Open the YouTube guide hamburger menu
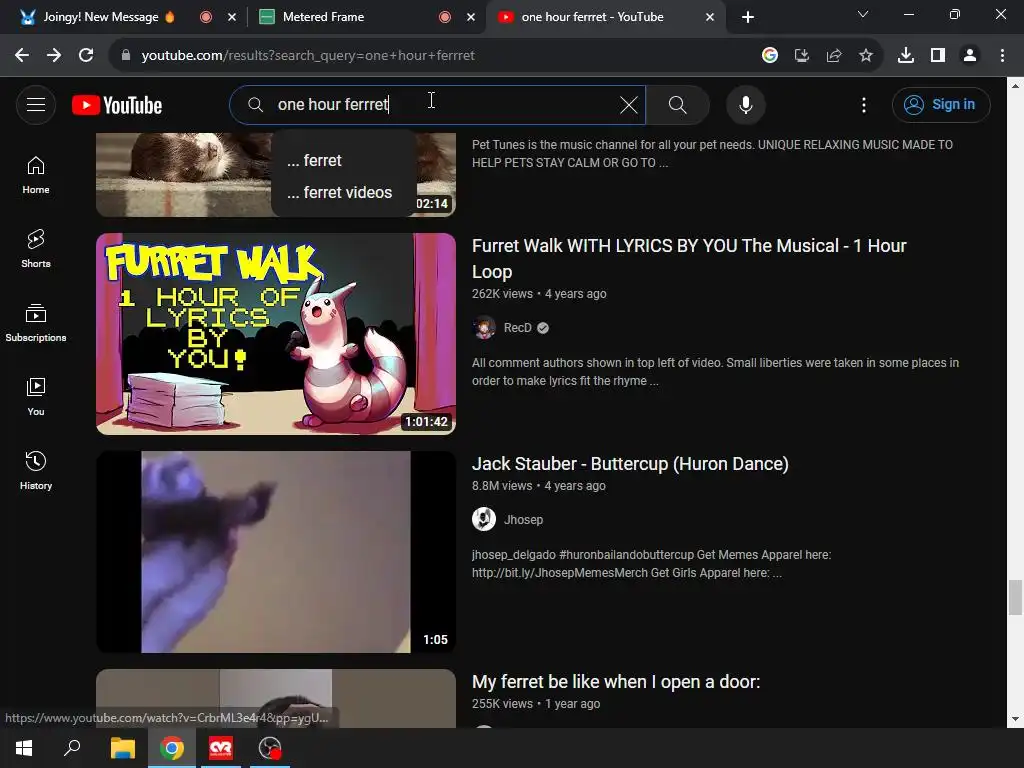The height and width of the screenshot is (768, 1024). pyautogui.click(x=36, y=104)
